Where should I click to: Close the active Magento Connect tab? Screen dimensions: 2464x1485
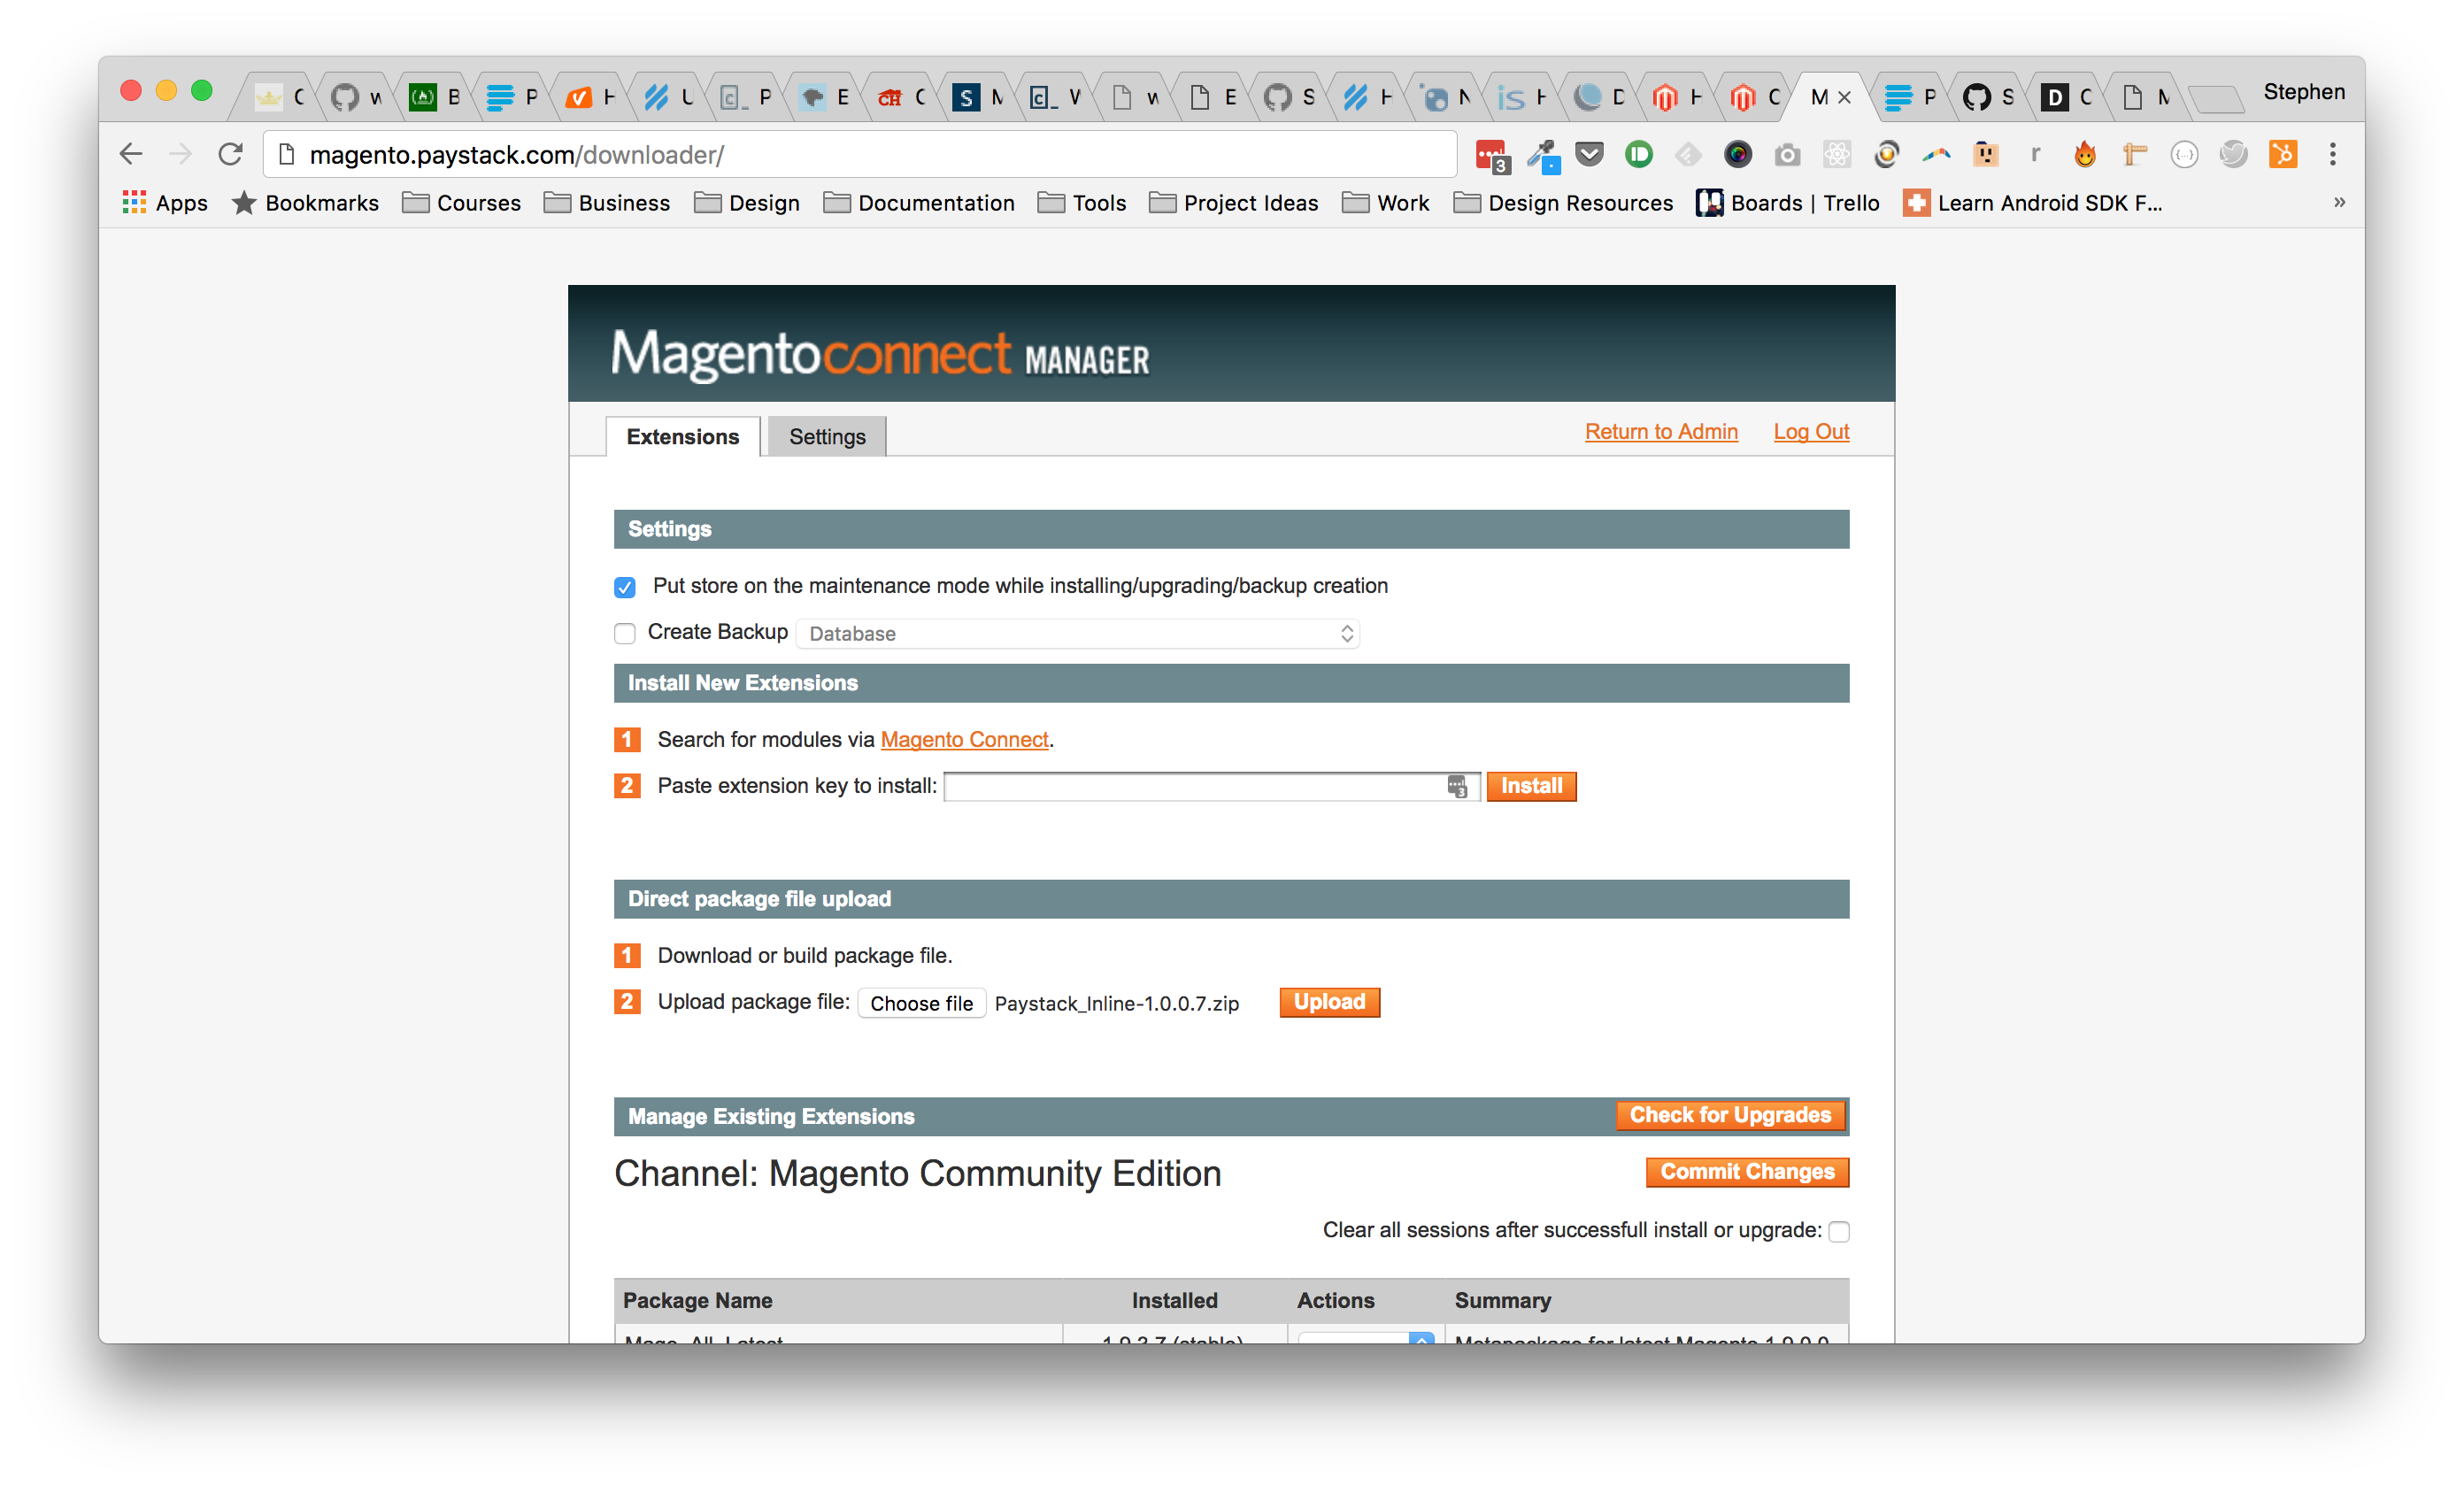pos(1845,97)
